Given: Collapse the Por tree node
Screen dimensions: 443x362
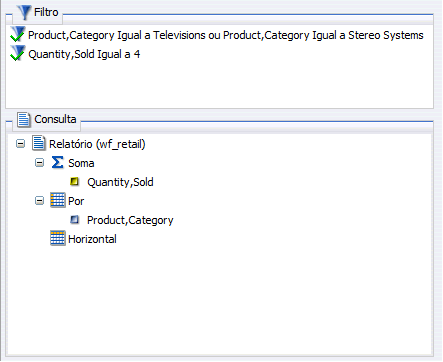Looking at the screenshot, I should [39, 201].
